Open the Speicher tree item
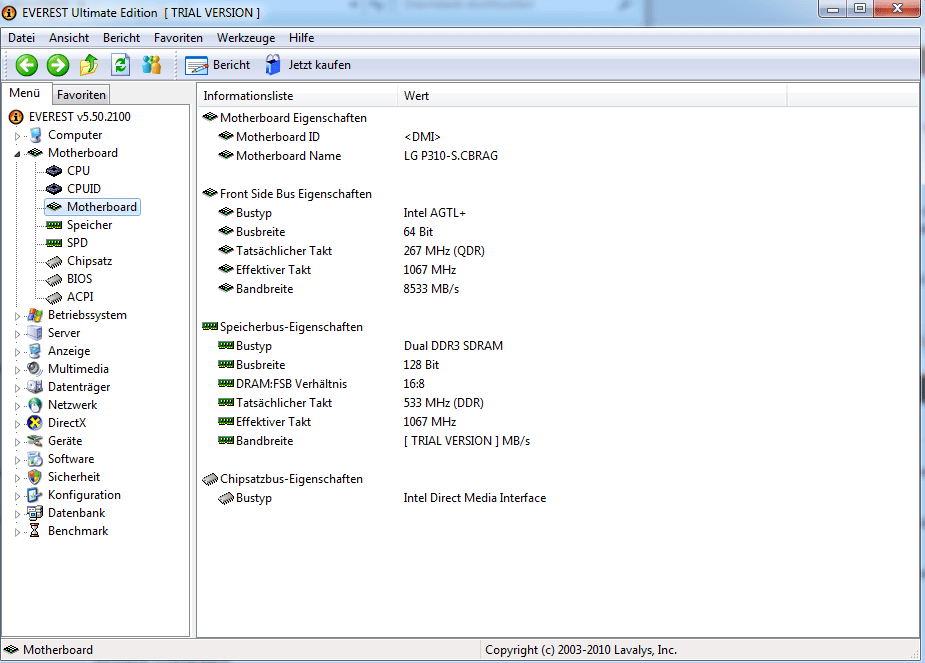Image resolution: width=925 pixels, height=663 pixels. click(x=89, y=225)
